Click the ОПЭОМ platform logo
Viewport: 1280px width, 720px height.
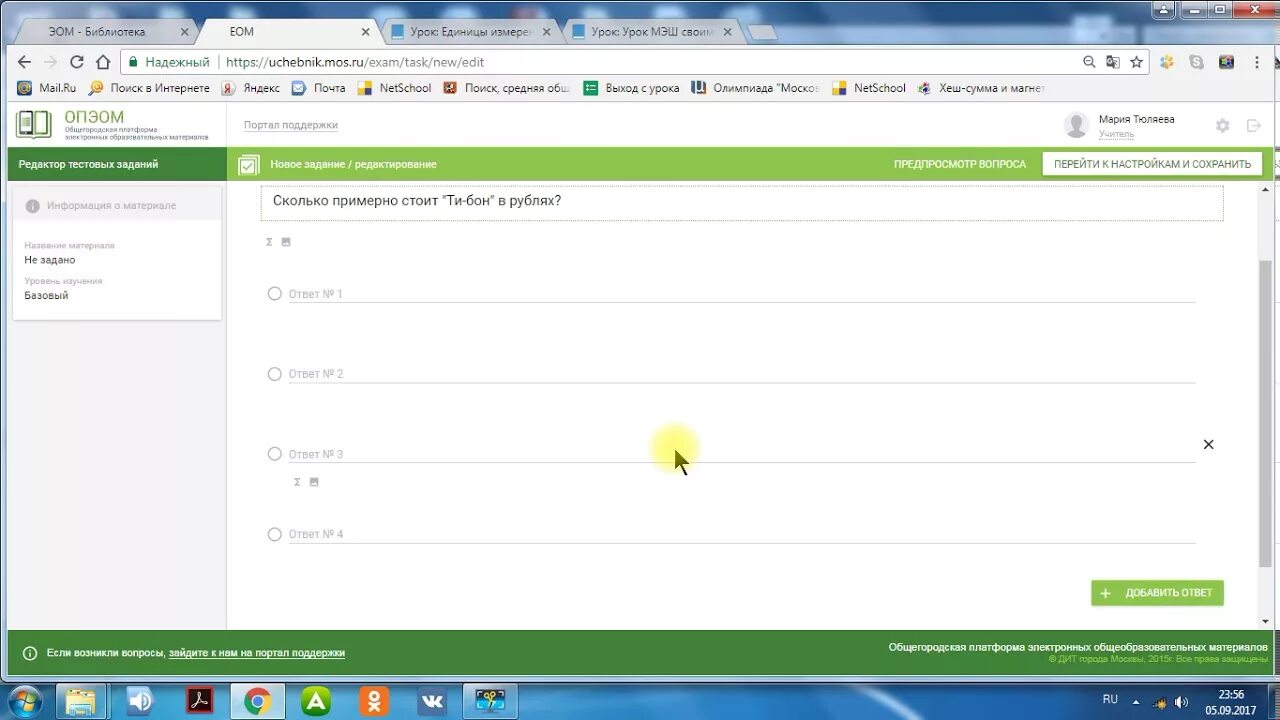[x=112, y=125]
